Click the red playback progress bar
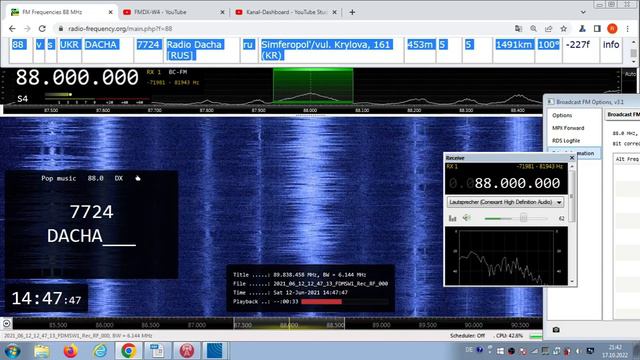This screenshot has height=360, width=640. [x=322, y=302]
